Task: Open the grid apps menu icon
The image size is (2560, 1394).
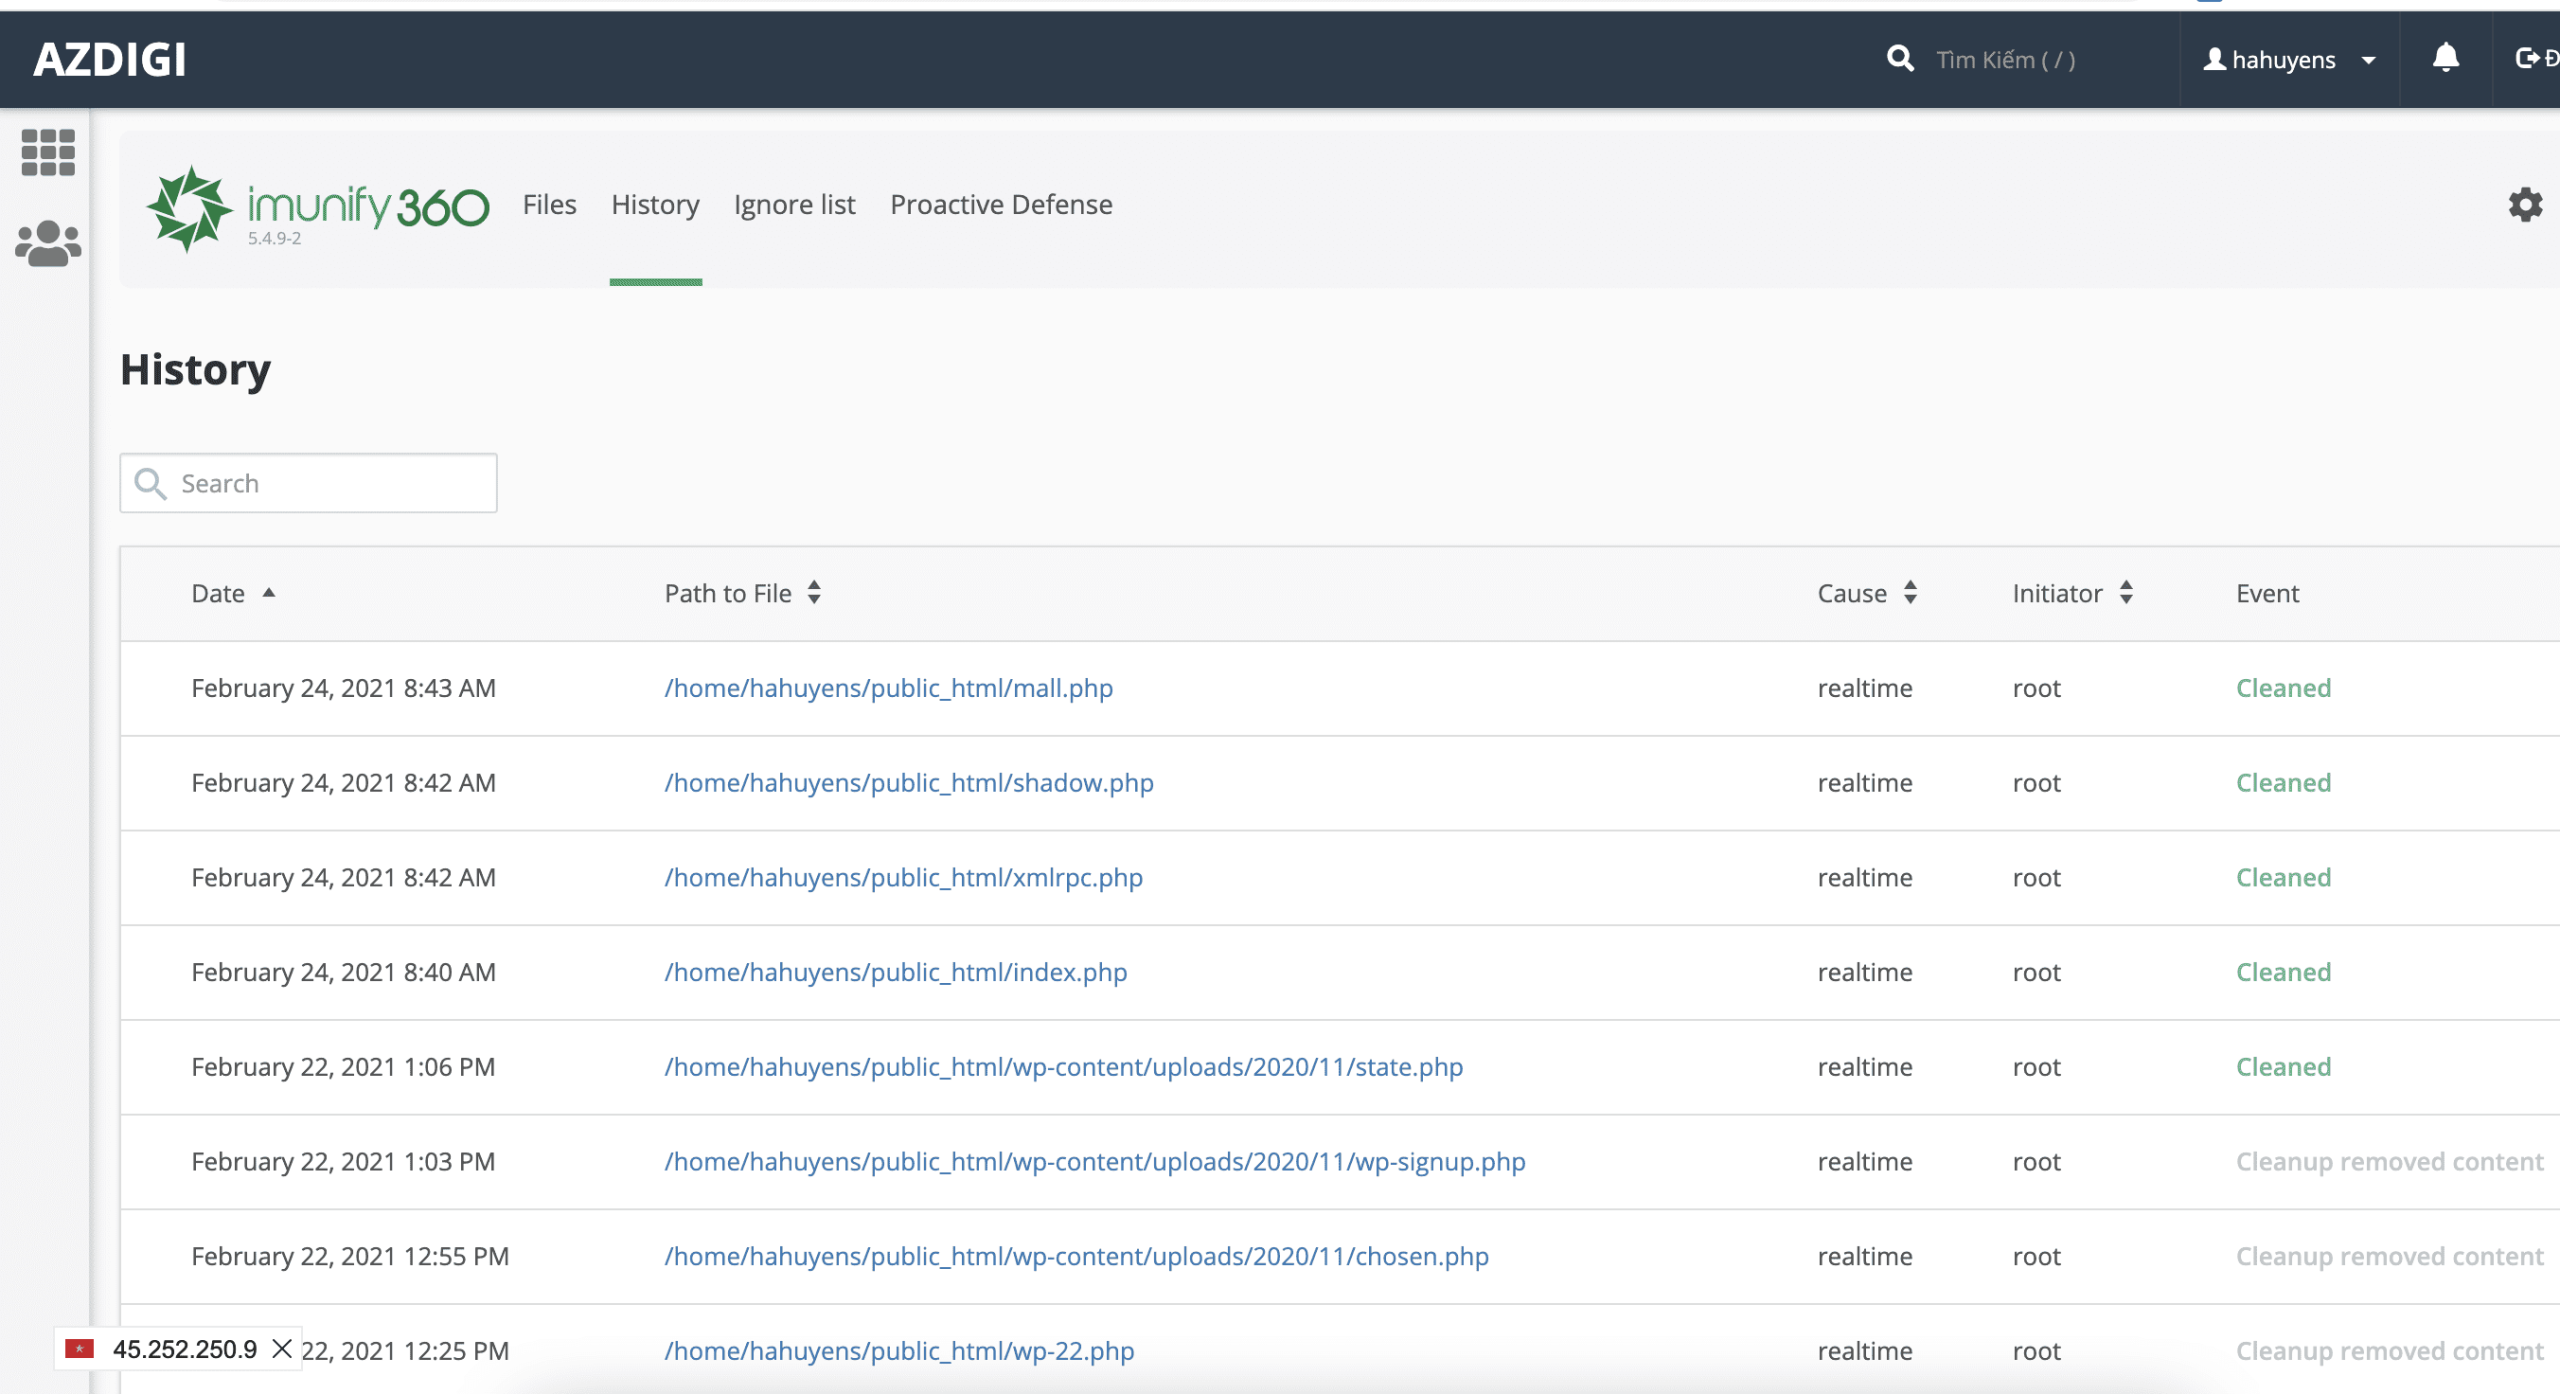Action: (x=48, y=153)
